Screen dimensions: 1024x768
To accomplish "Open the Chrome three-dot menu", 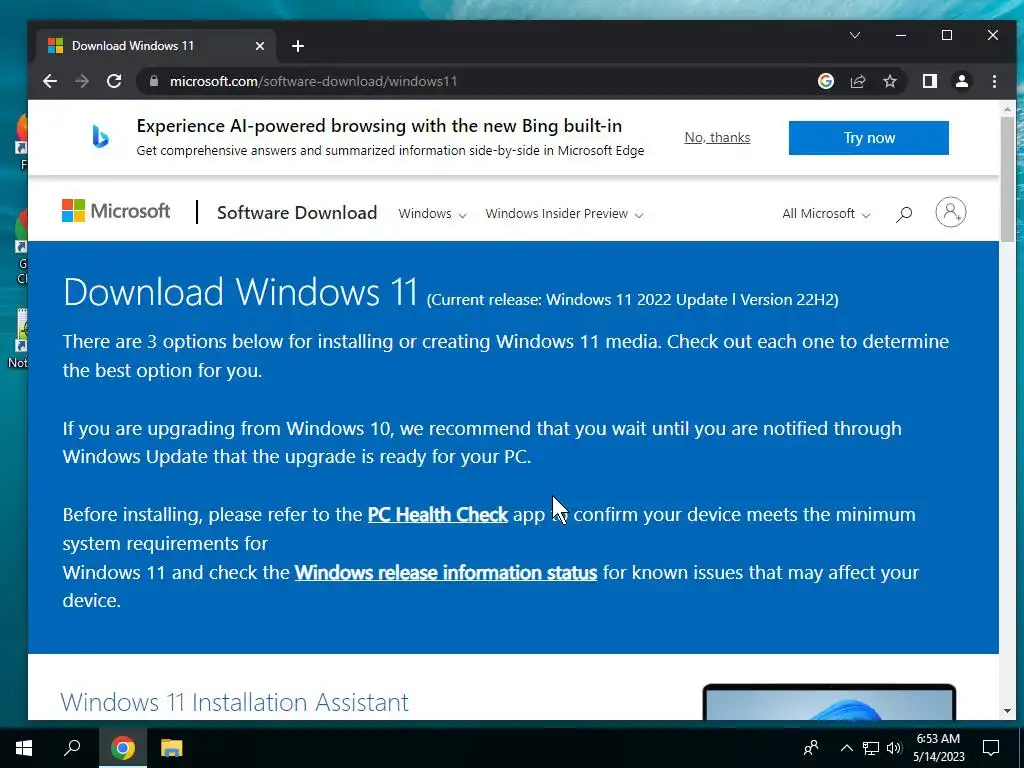I will pos(994,81).
